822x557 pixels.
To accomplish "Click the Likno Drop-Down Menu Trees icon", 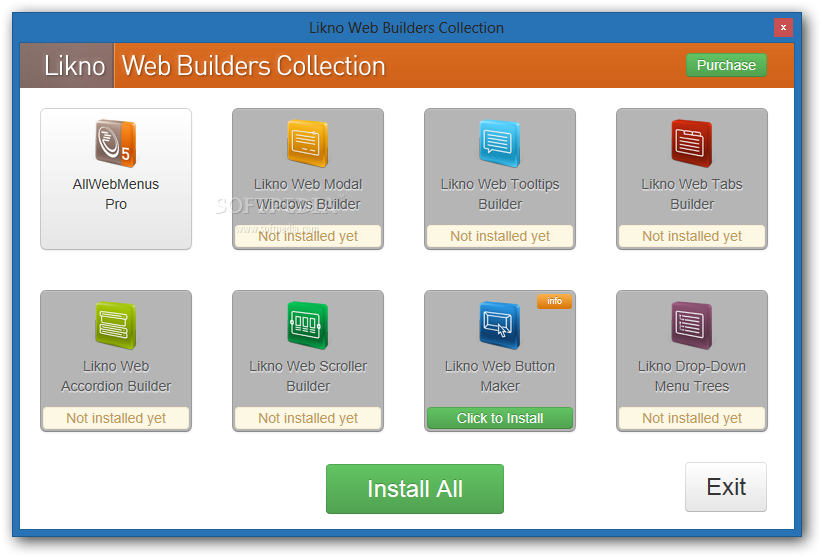I will (x=691, y=325).
